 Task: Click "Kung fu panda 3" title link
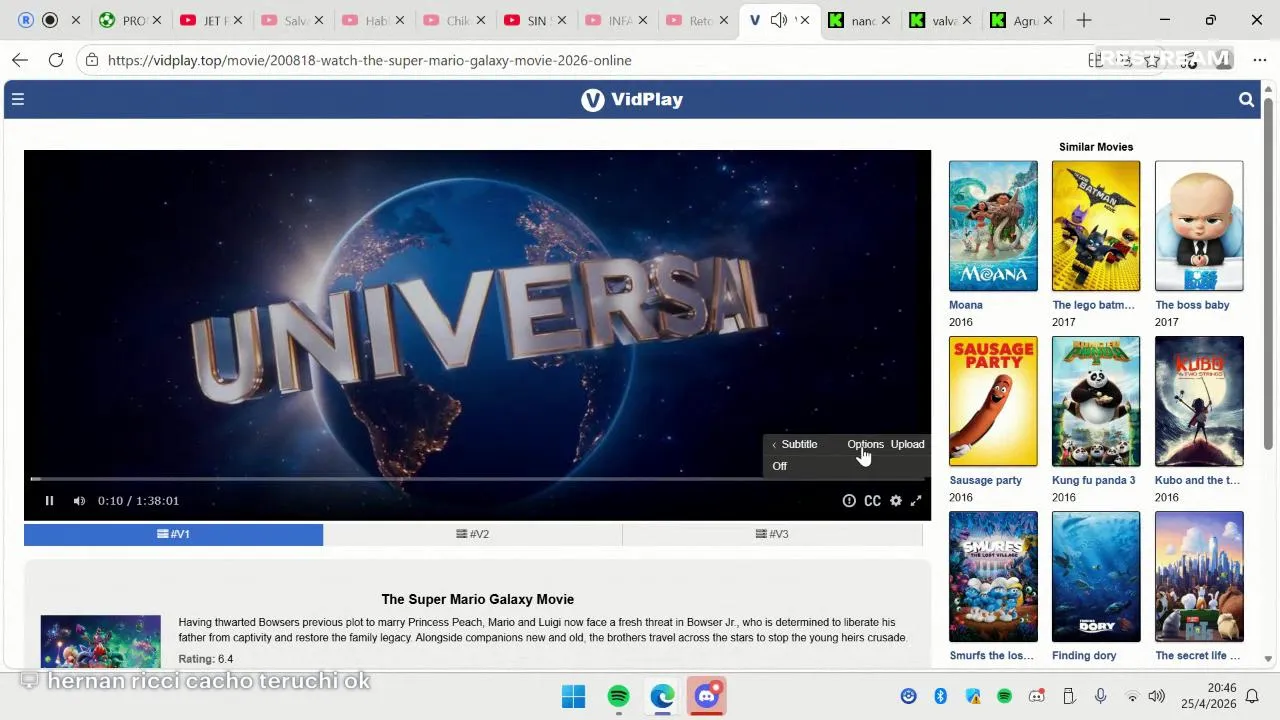pyautogui.click(x=1093, y=480)
